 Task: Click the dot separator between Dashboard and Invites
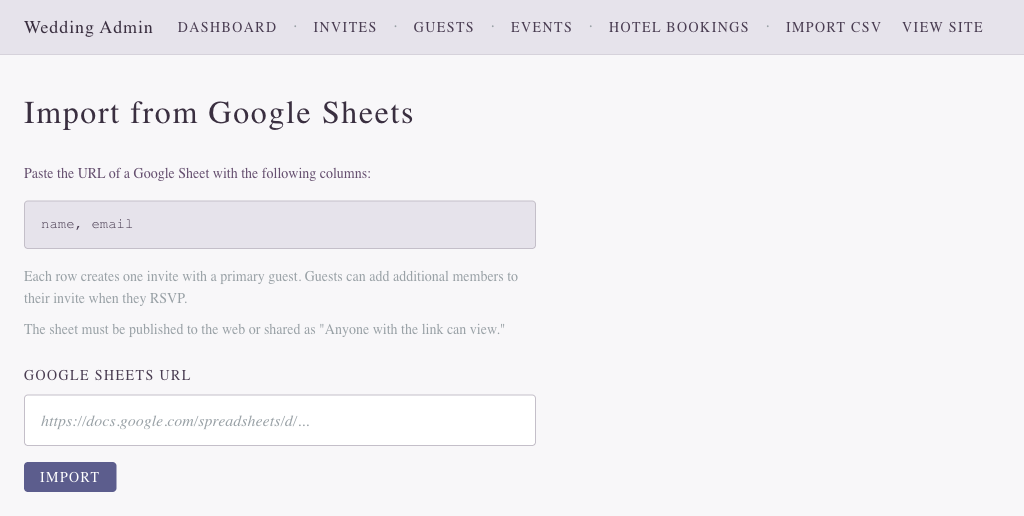pyautogui.click(x=295, y=26)
